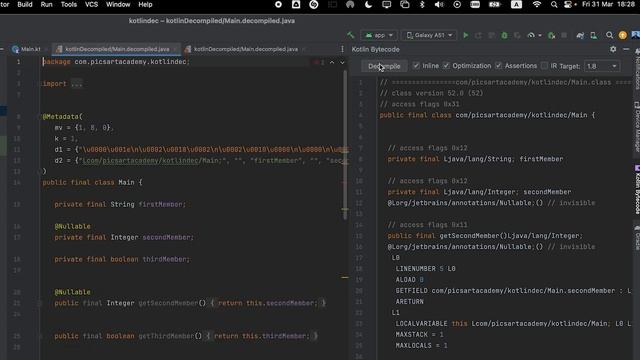Open Device Manager side tool window tab
This screenshot has height=360, width=640.
pyautogui.click(x=636, y=127)
